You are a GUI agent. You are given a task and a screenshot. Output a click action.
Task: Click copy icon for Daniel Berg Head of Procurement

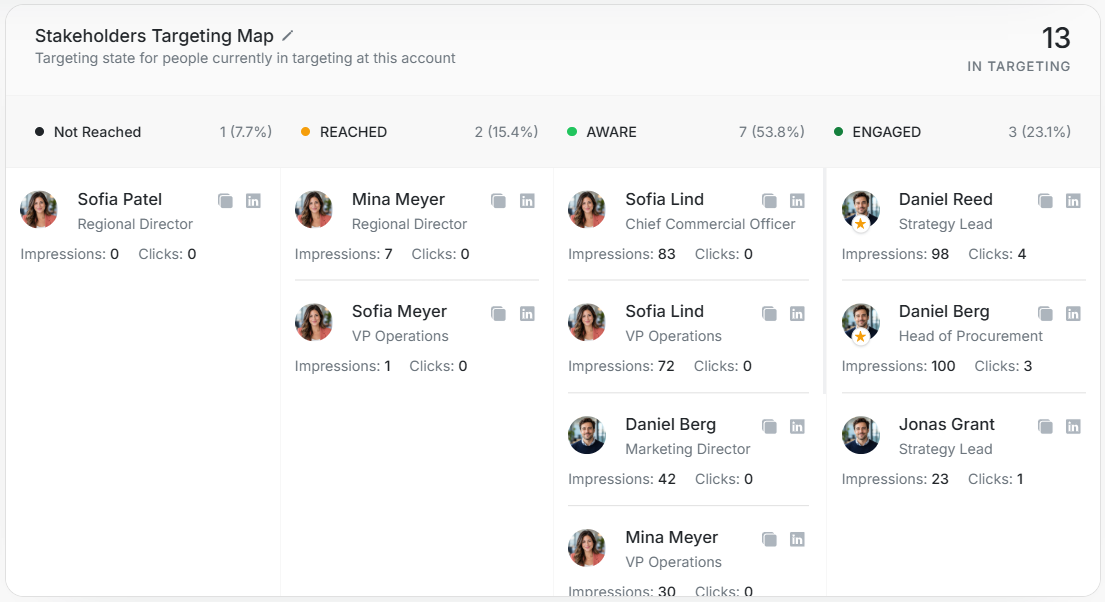1046,314
